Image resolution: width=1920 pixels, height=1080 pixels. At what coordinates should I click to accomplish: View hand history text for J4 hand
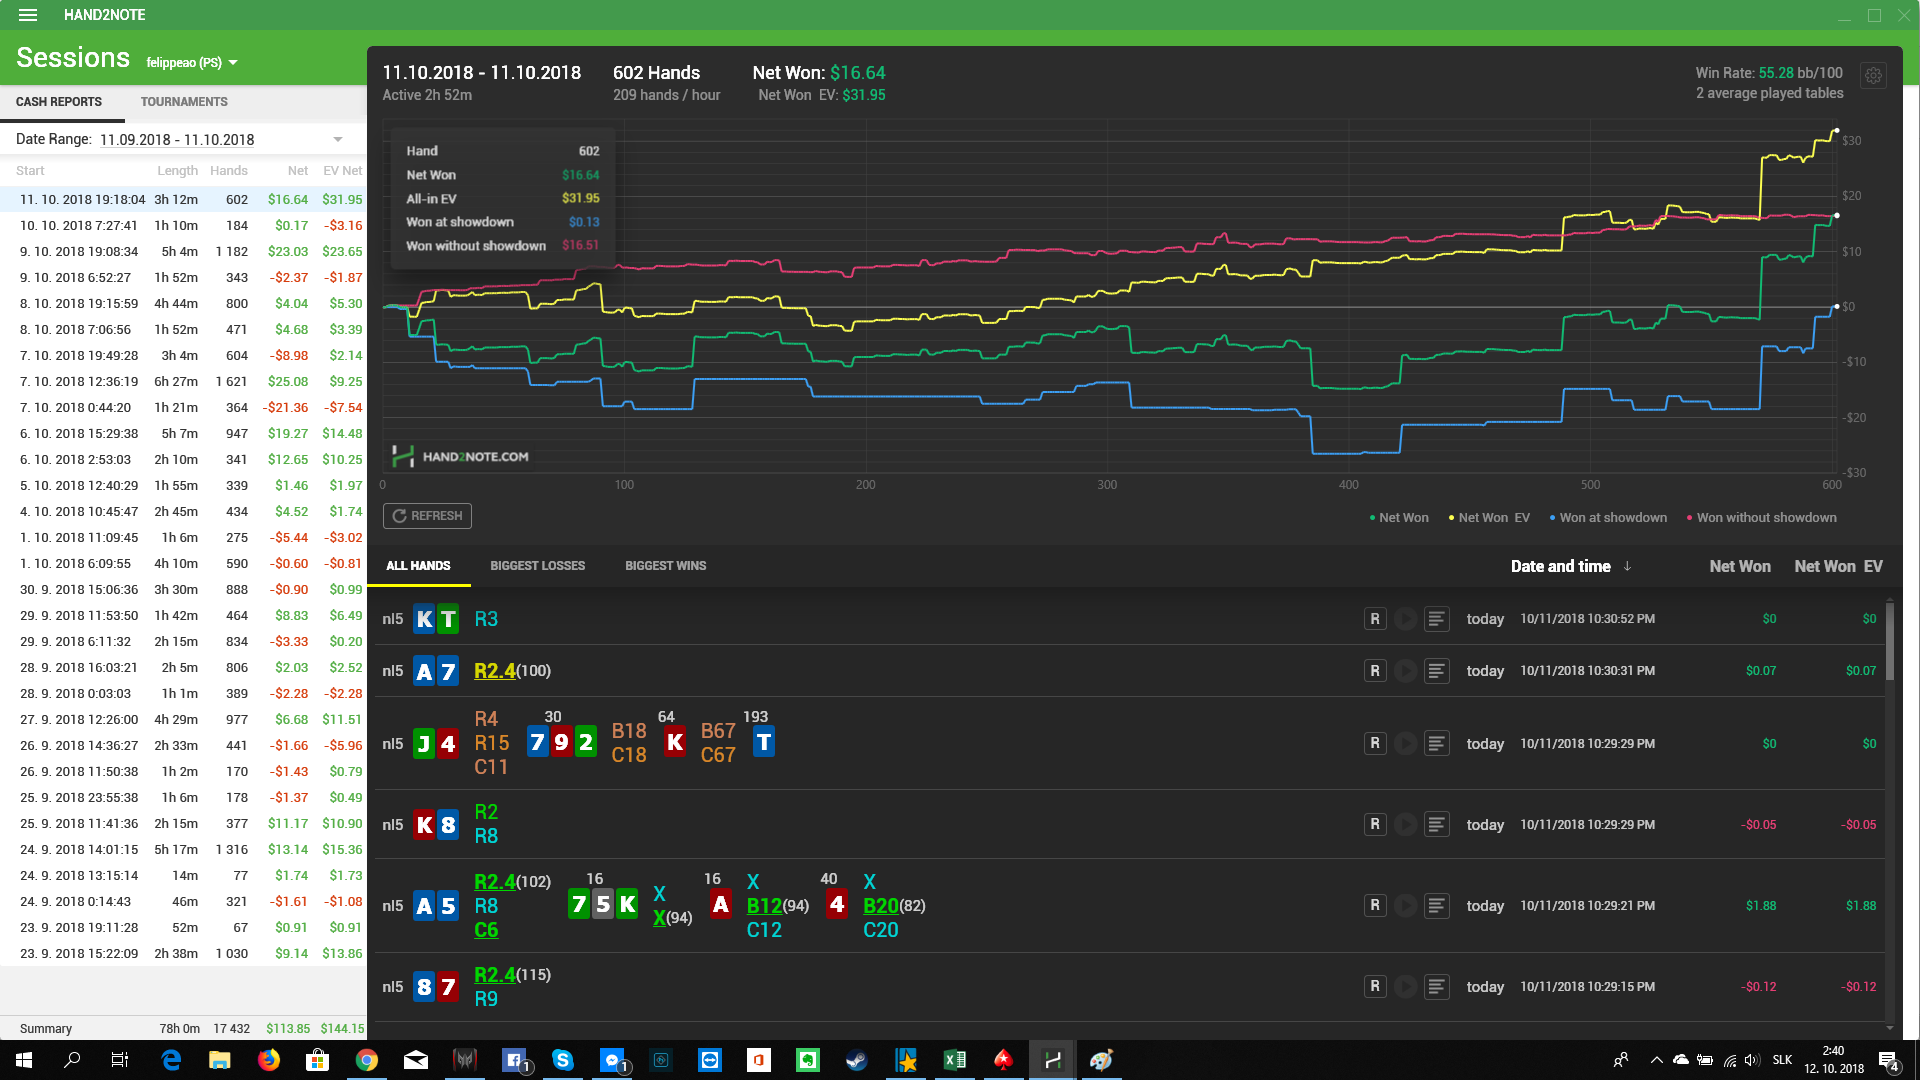tap(1436, 743)
